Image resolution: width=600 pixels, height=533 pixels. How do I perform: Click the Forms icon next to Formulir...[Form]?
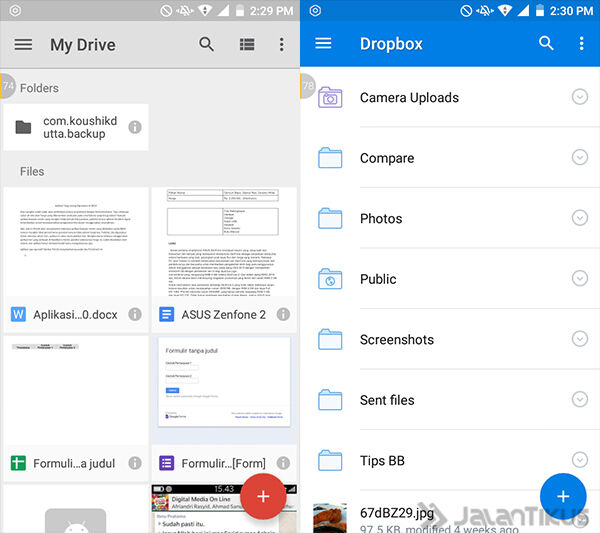[166, 463]
